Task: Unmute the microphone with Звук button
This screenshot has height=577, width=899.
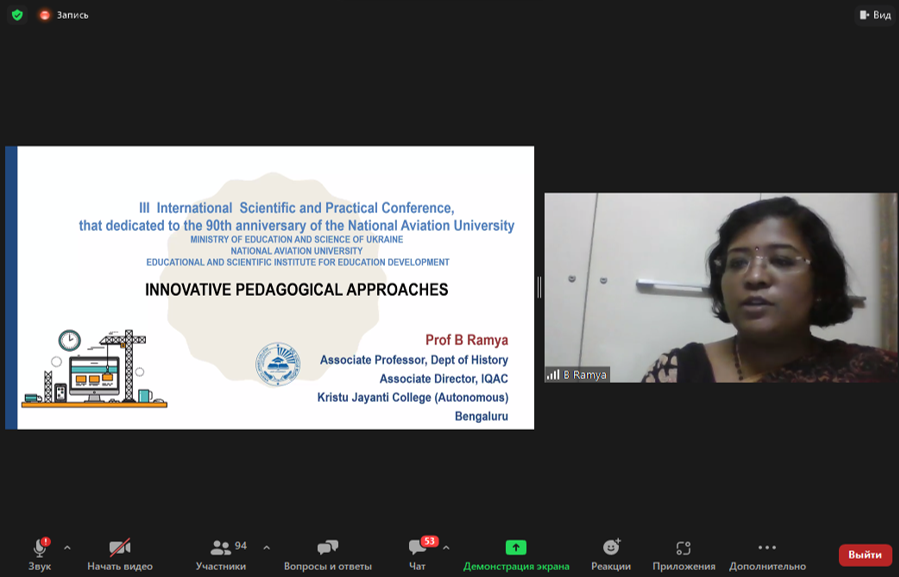Action: (x=40, y=553)
